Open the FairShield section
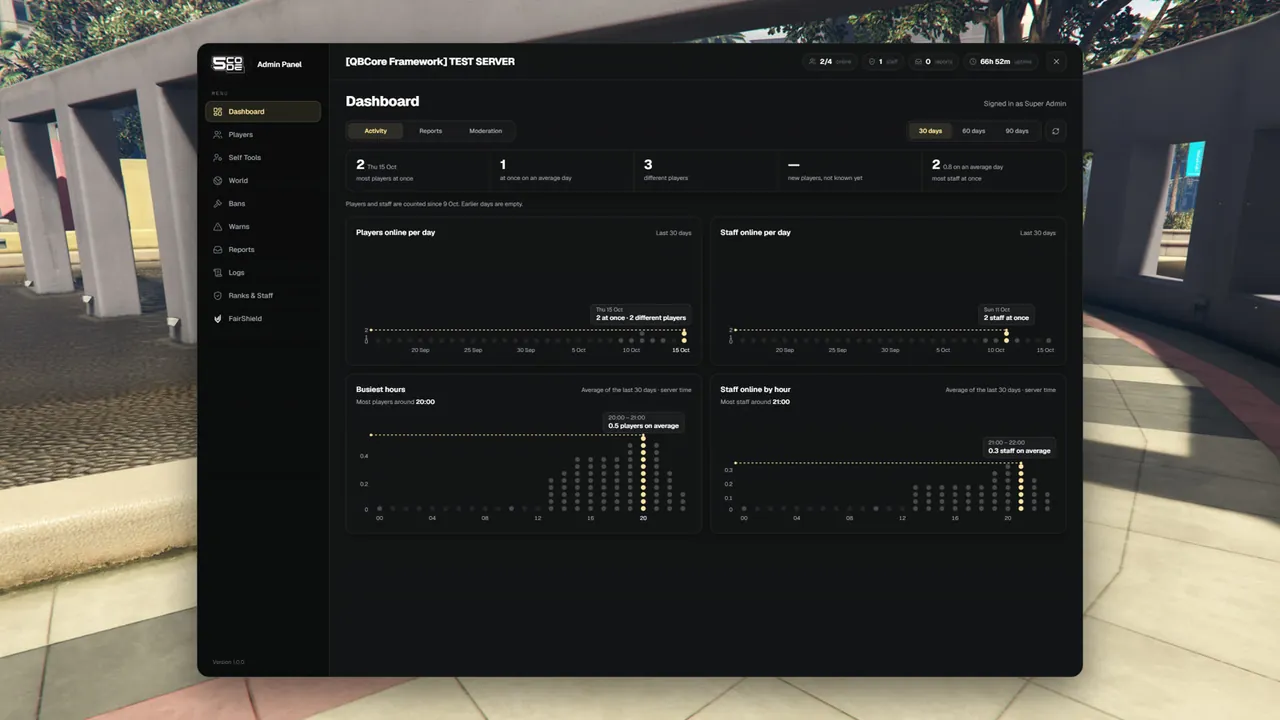 click(x=263, y=319)
